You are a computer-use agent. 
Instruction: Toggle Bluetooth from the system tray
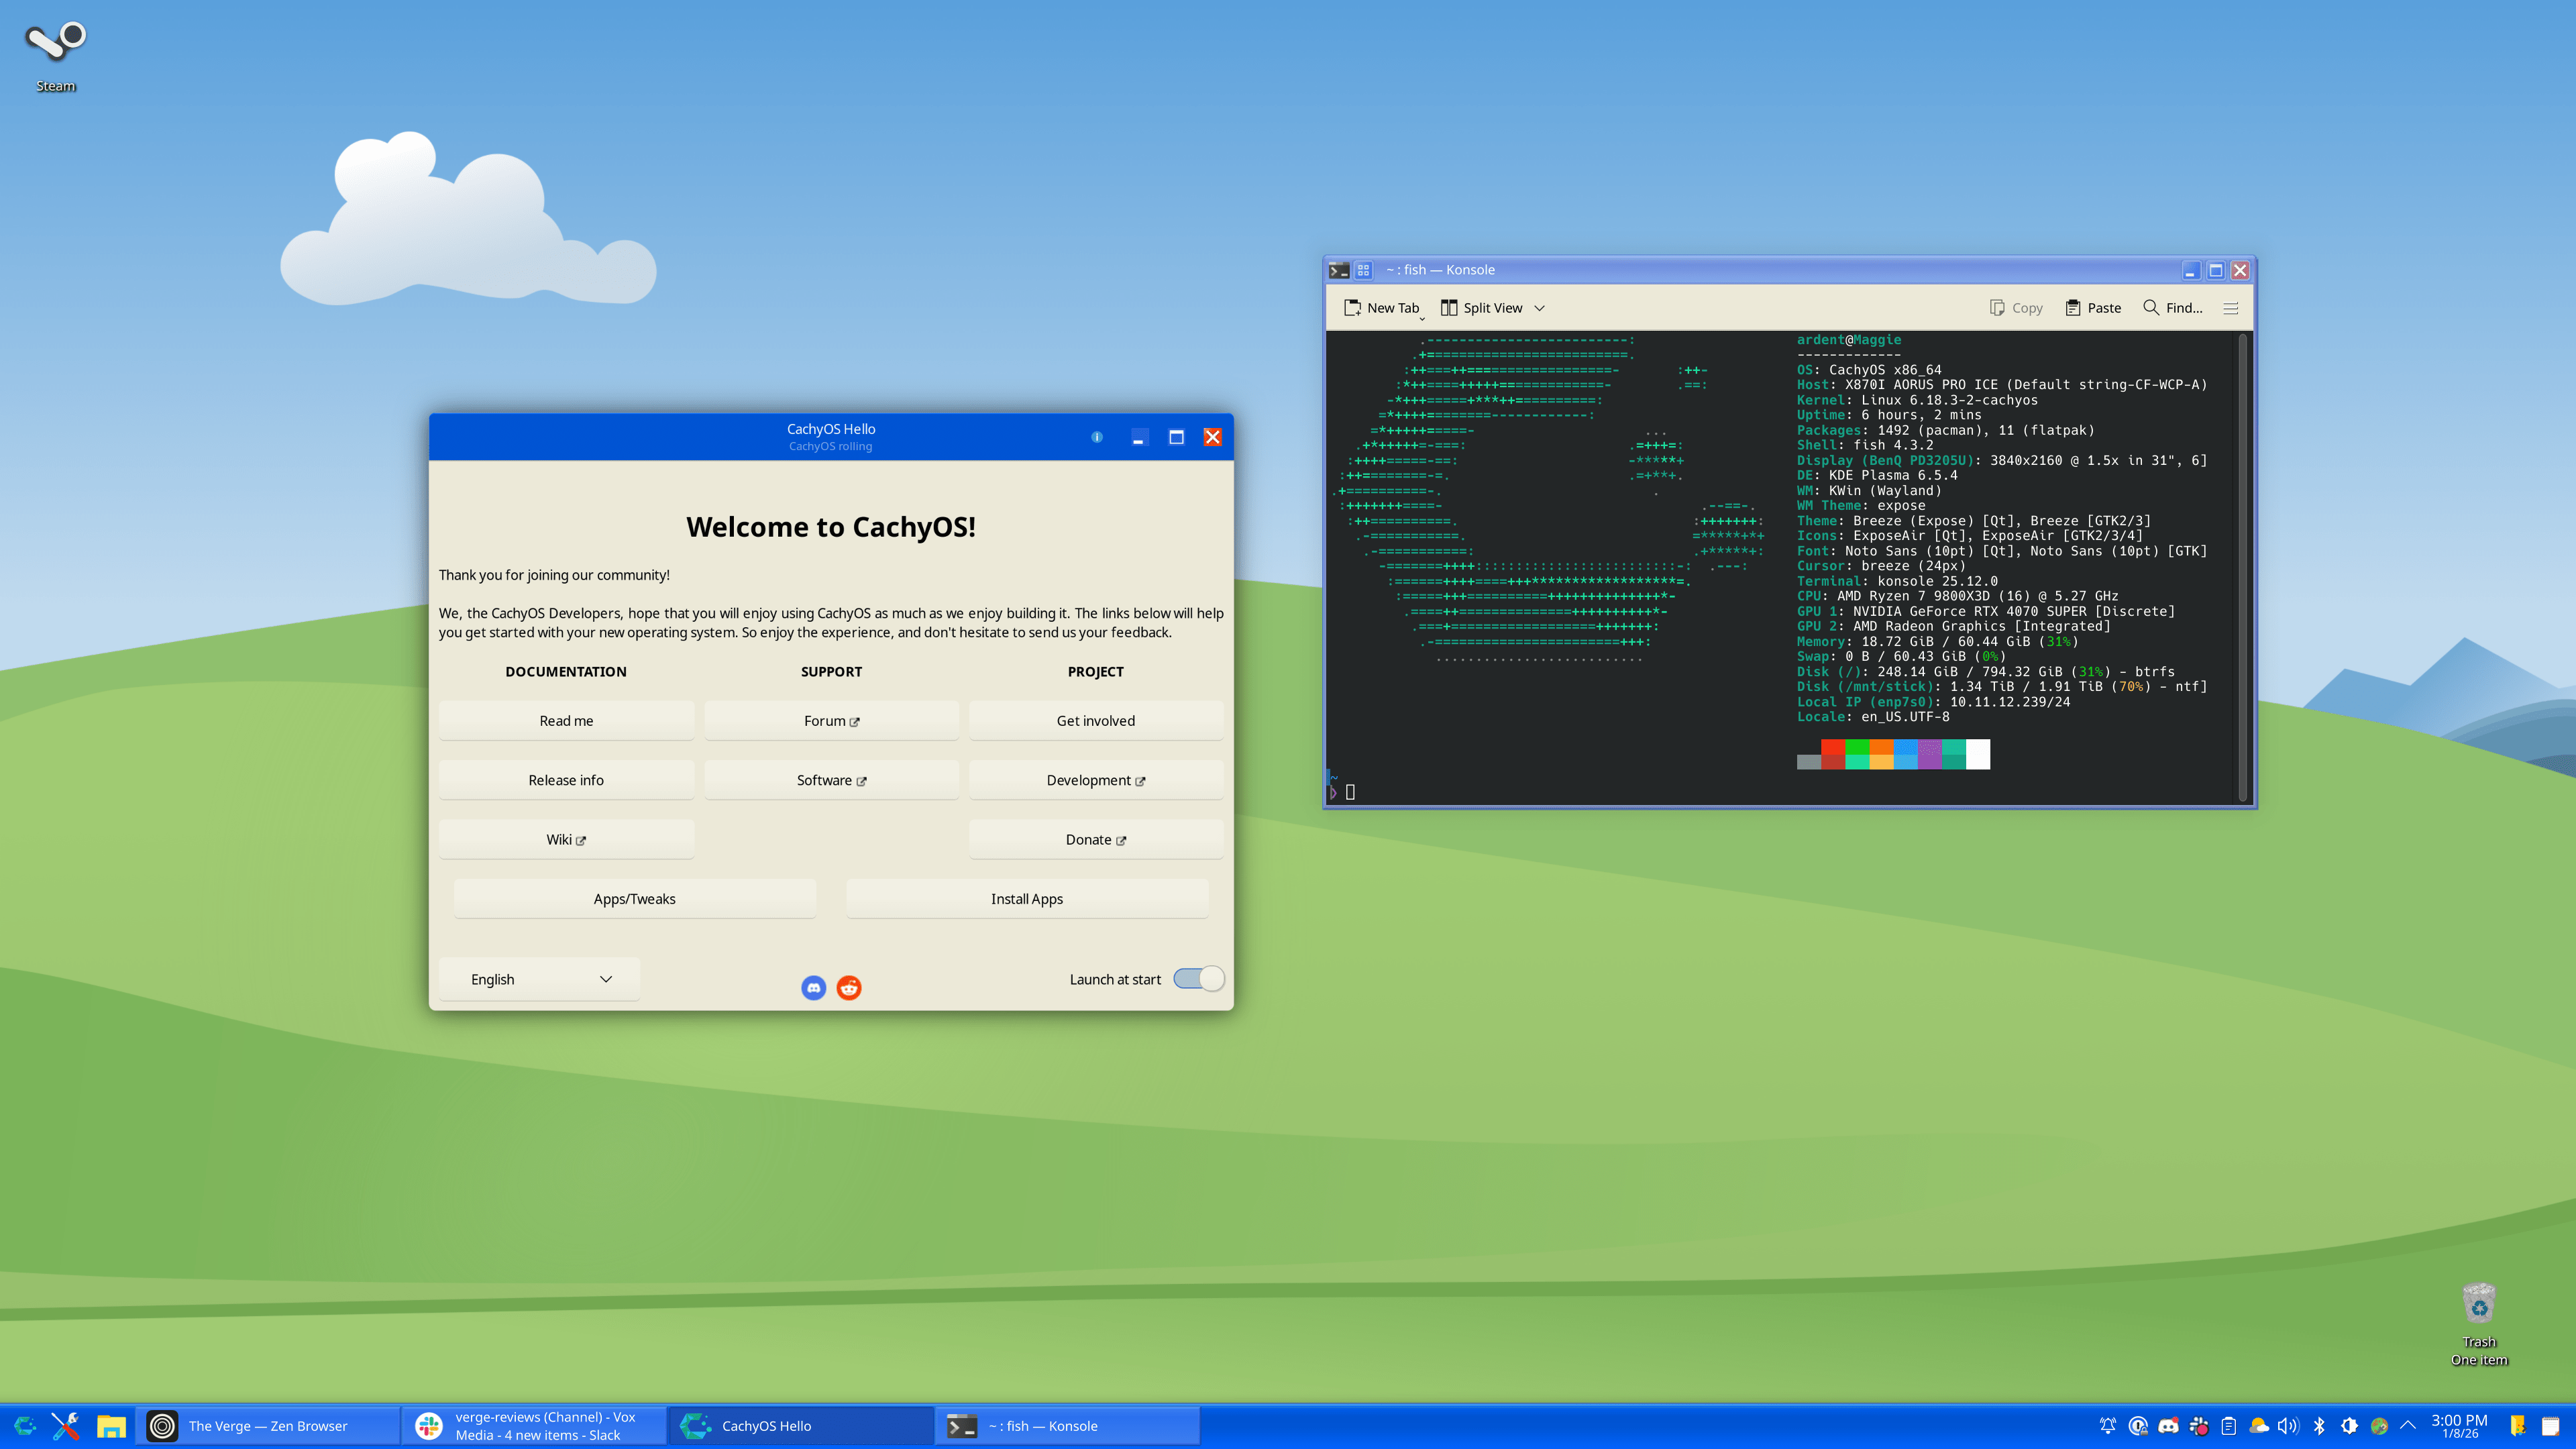pos(2319,1425)
